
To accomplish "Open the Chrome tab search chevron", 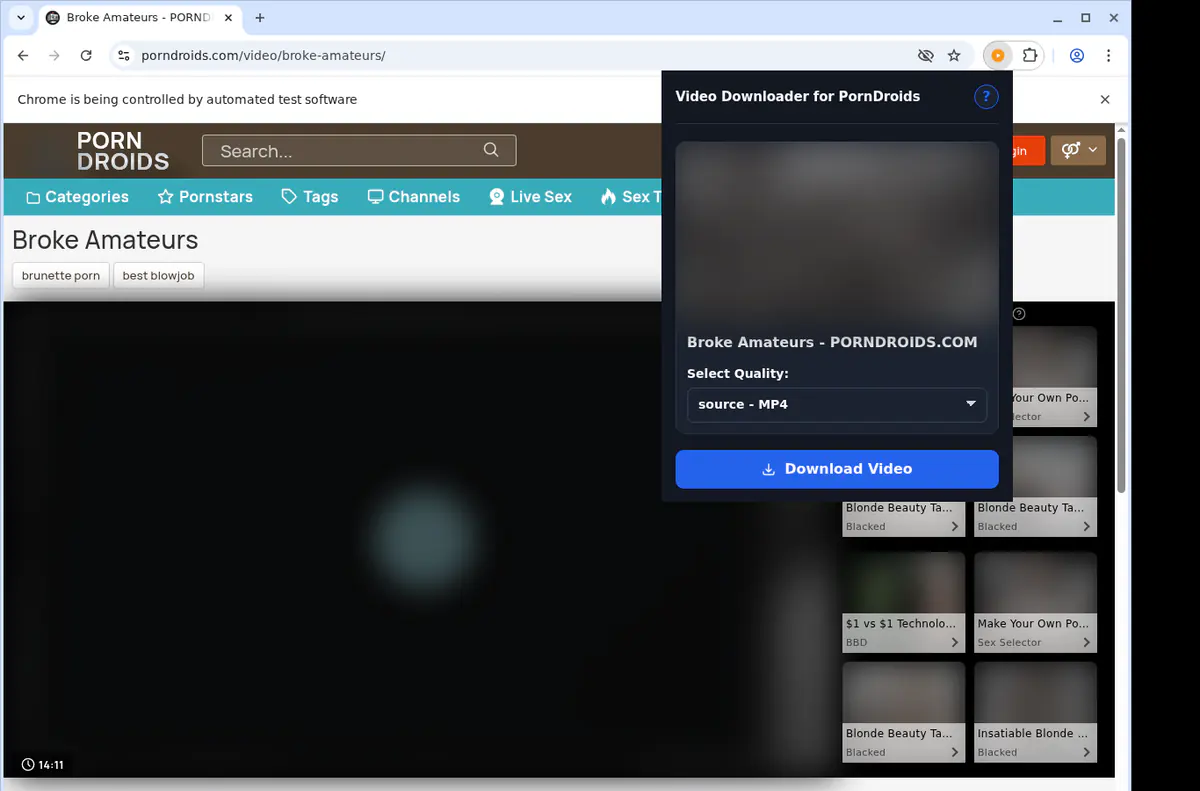I will click(21, 18).
